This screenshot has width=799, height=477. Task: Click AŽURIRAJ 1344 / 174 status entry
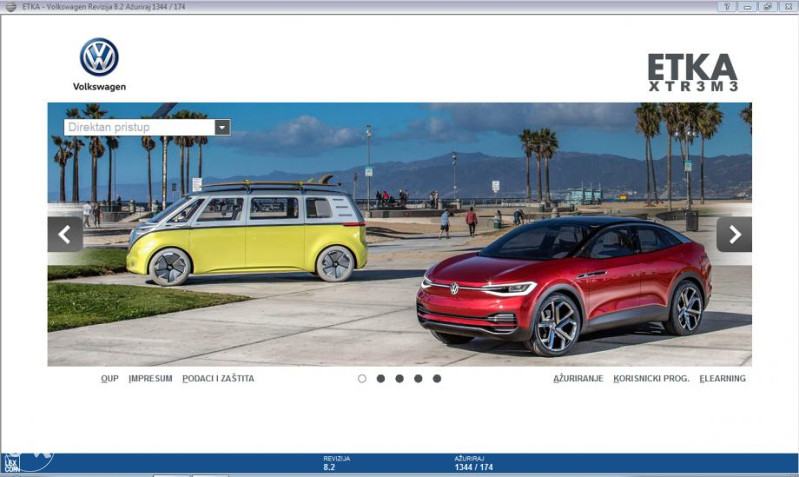coord(473,463)
